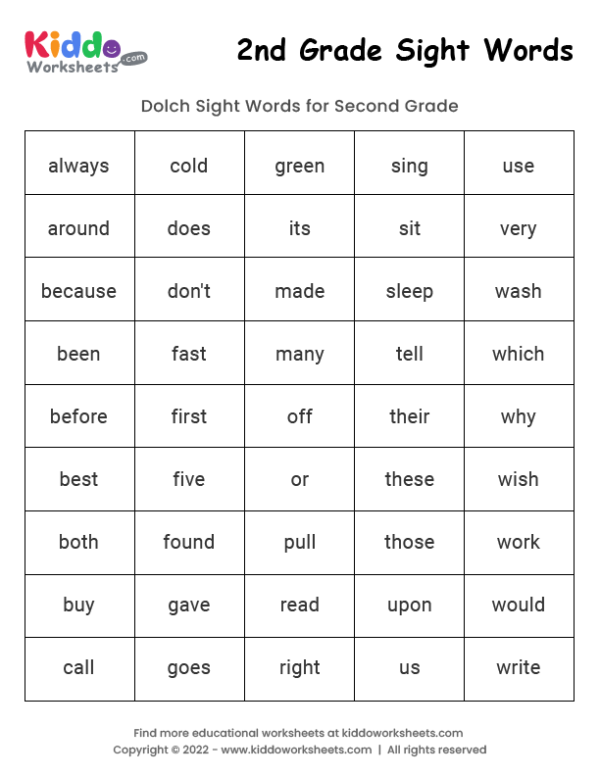Click the smiley face in the logo
The width and height of the screenshot is (600, 776).
coord(111,47)
